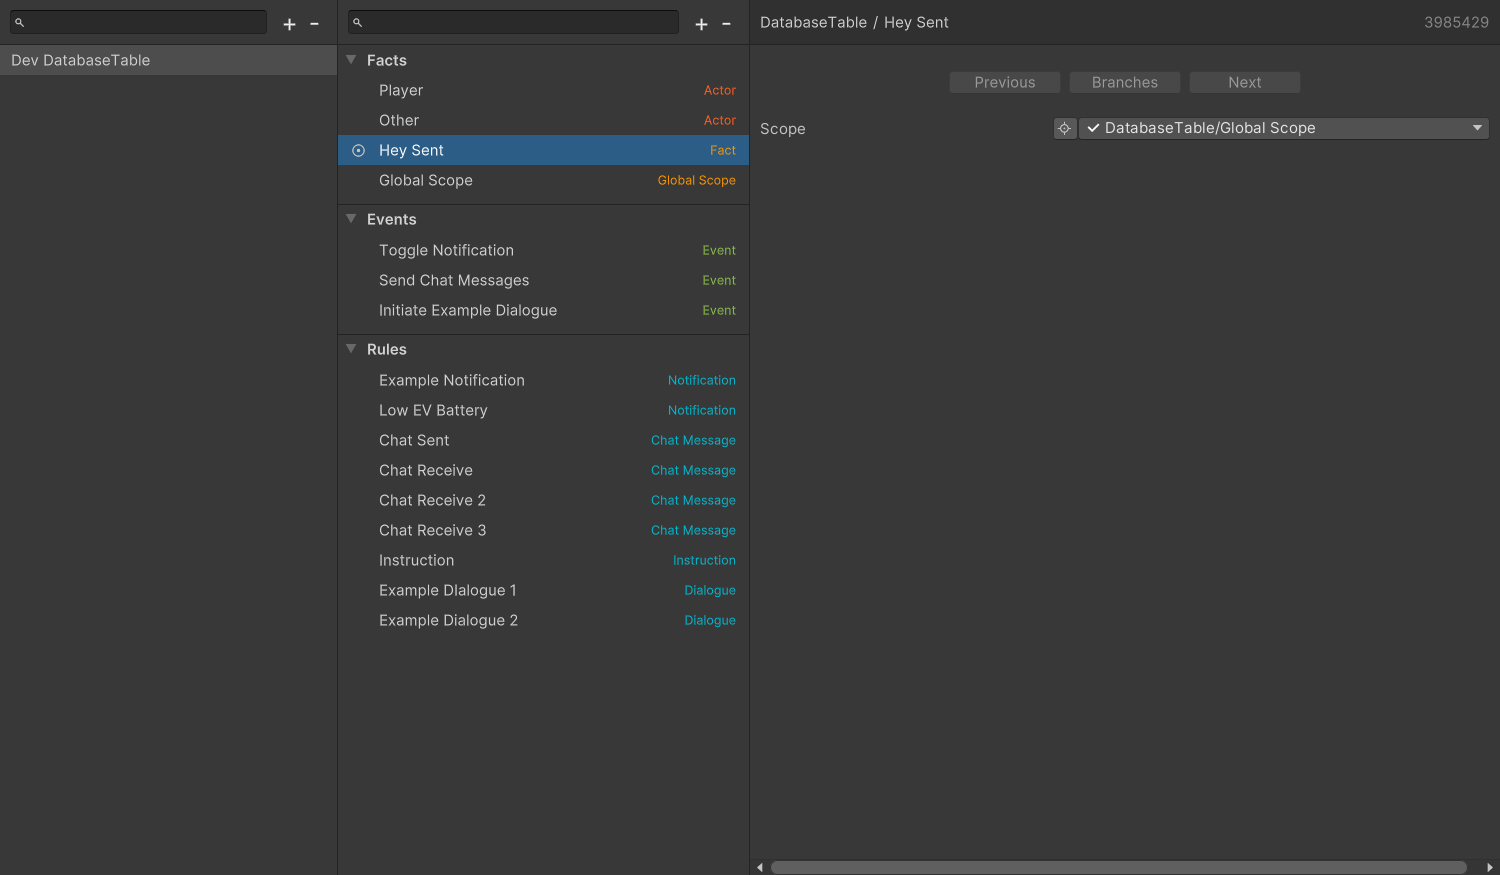Click the entry ID 3985429

click(x=1456, y=22)
